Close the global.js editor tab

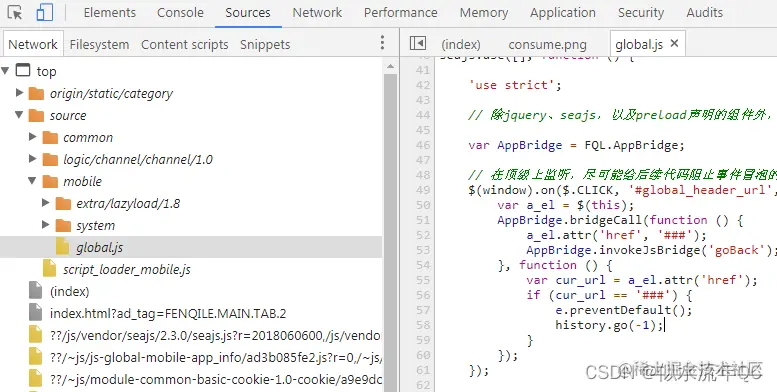tap(674, 44)
